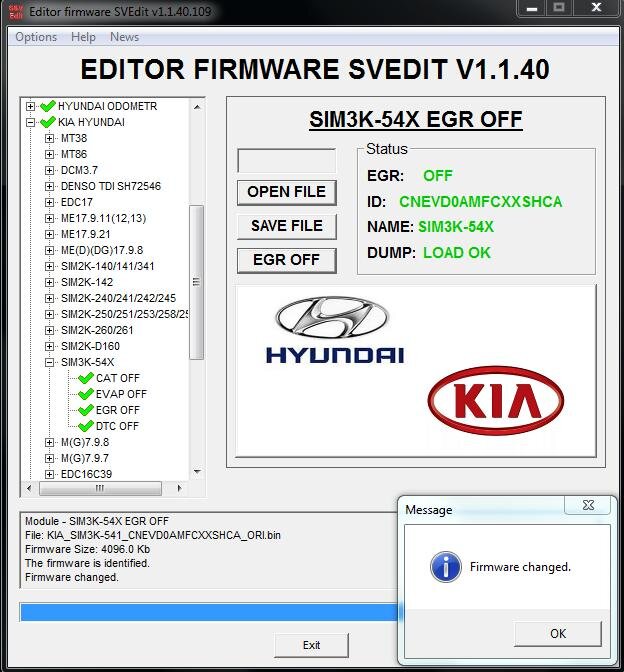The height and width of the screenshot is (672, 624).
Task: Expand the SIM2K-240/241/242/245 node
Action: pos(49,298)
